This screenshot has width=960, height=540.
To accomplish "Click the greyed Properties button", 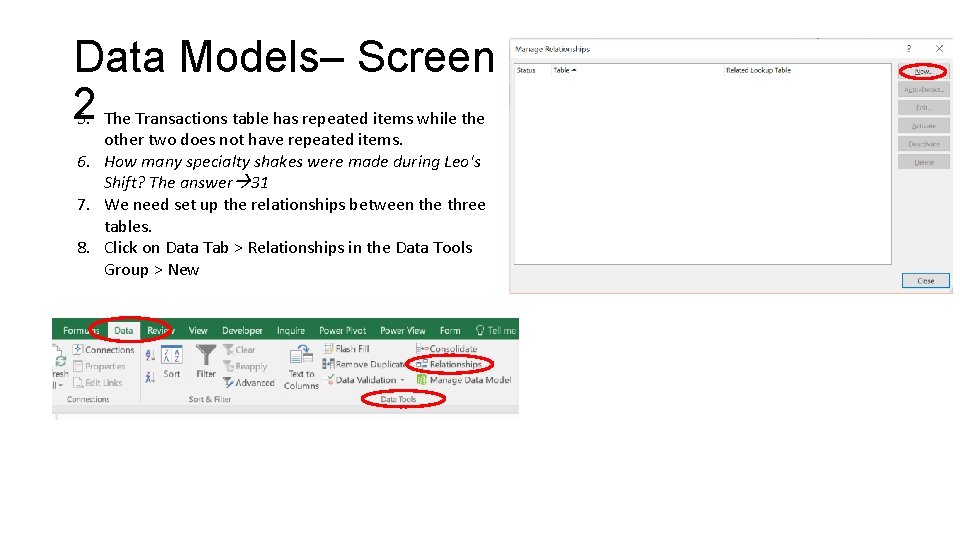I will pos(99,366).
